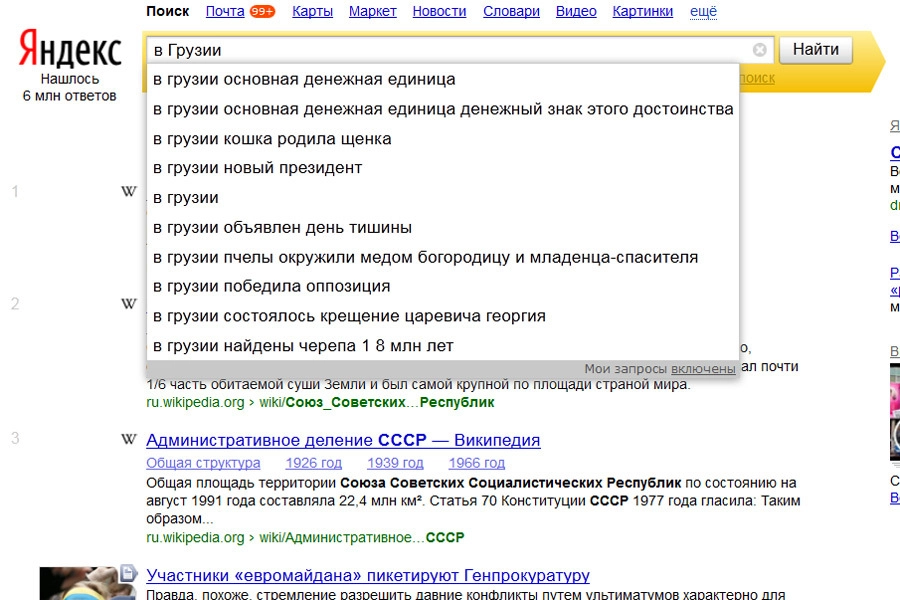Click Wikipedia icon beside Административное деление СССР result
Image resolution: width=900 pixels, height=600 pixels.
point(128,440)
